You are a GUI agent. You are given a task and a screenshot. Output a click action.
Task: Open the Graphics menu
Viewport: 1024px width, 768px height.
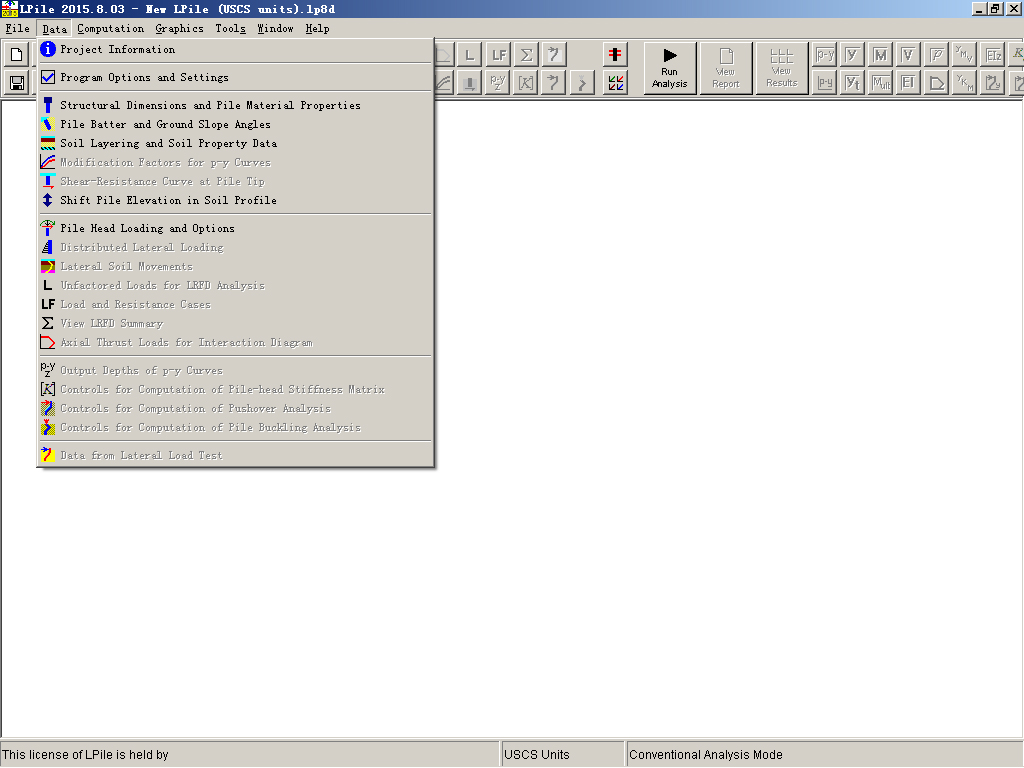click(180, 29)
